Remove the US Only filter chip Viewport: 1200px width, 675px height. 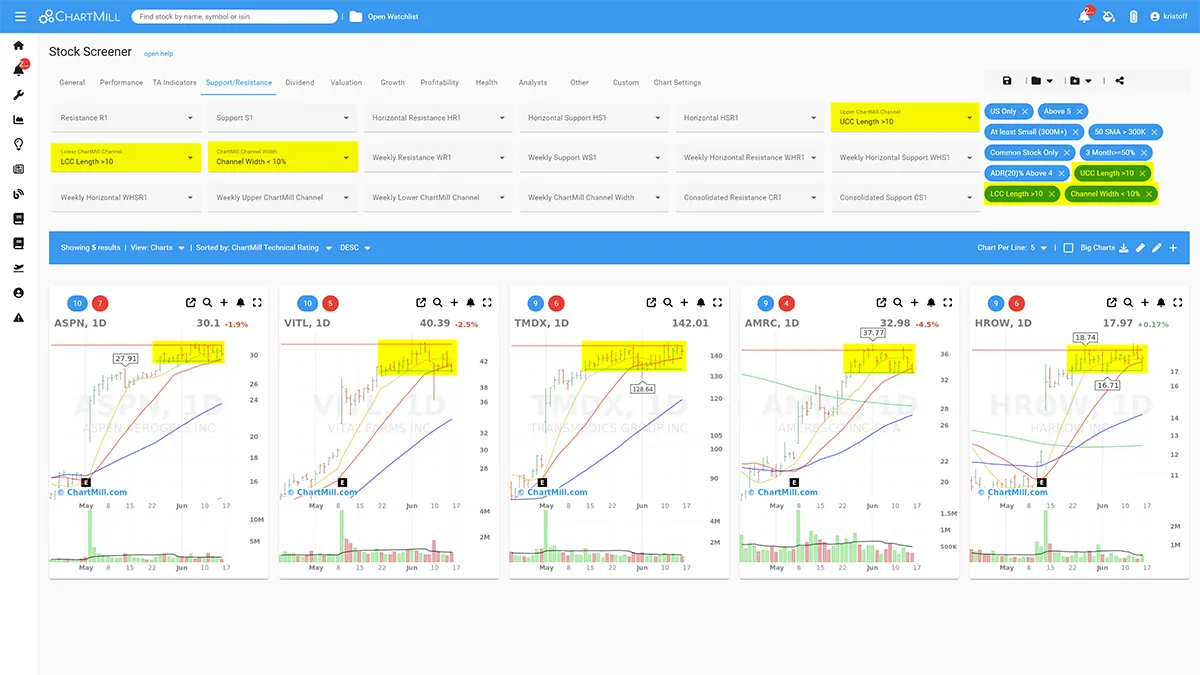(x=1026, y=111)
